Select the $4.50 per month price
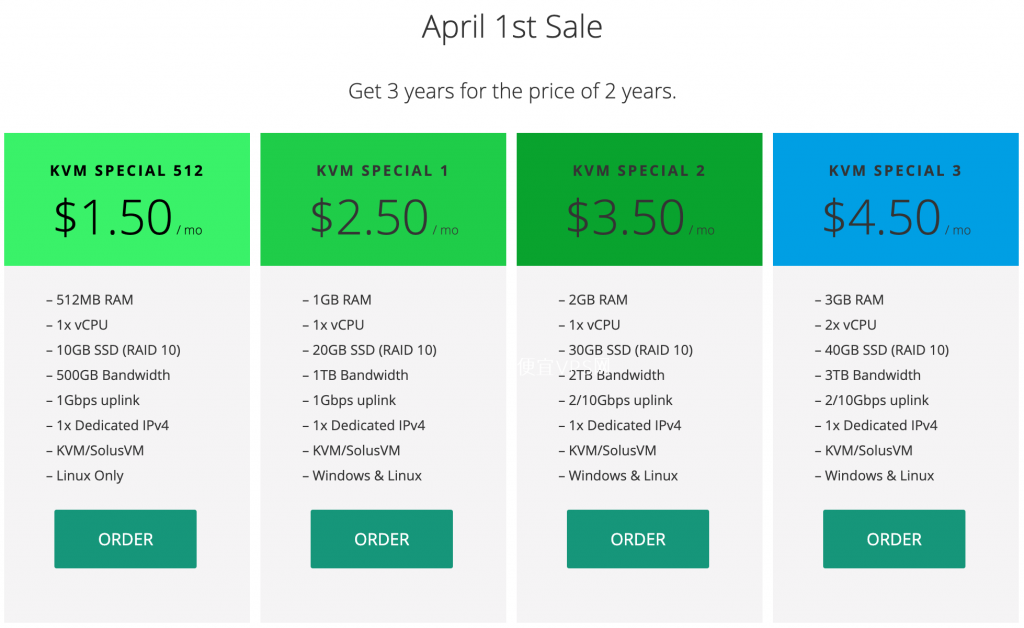 click(896, 217)
